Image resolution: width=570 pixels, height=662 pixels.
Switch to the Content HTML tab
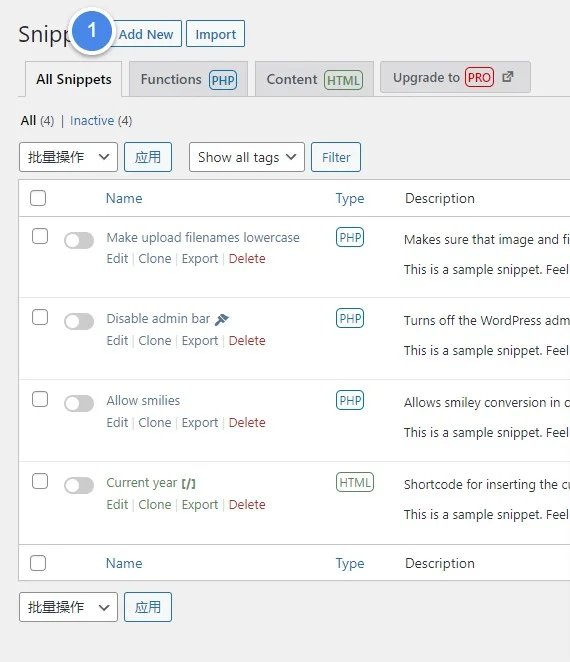tap(315, 79)
